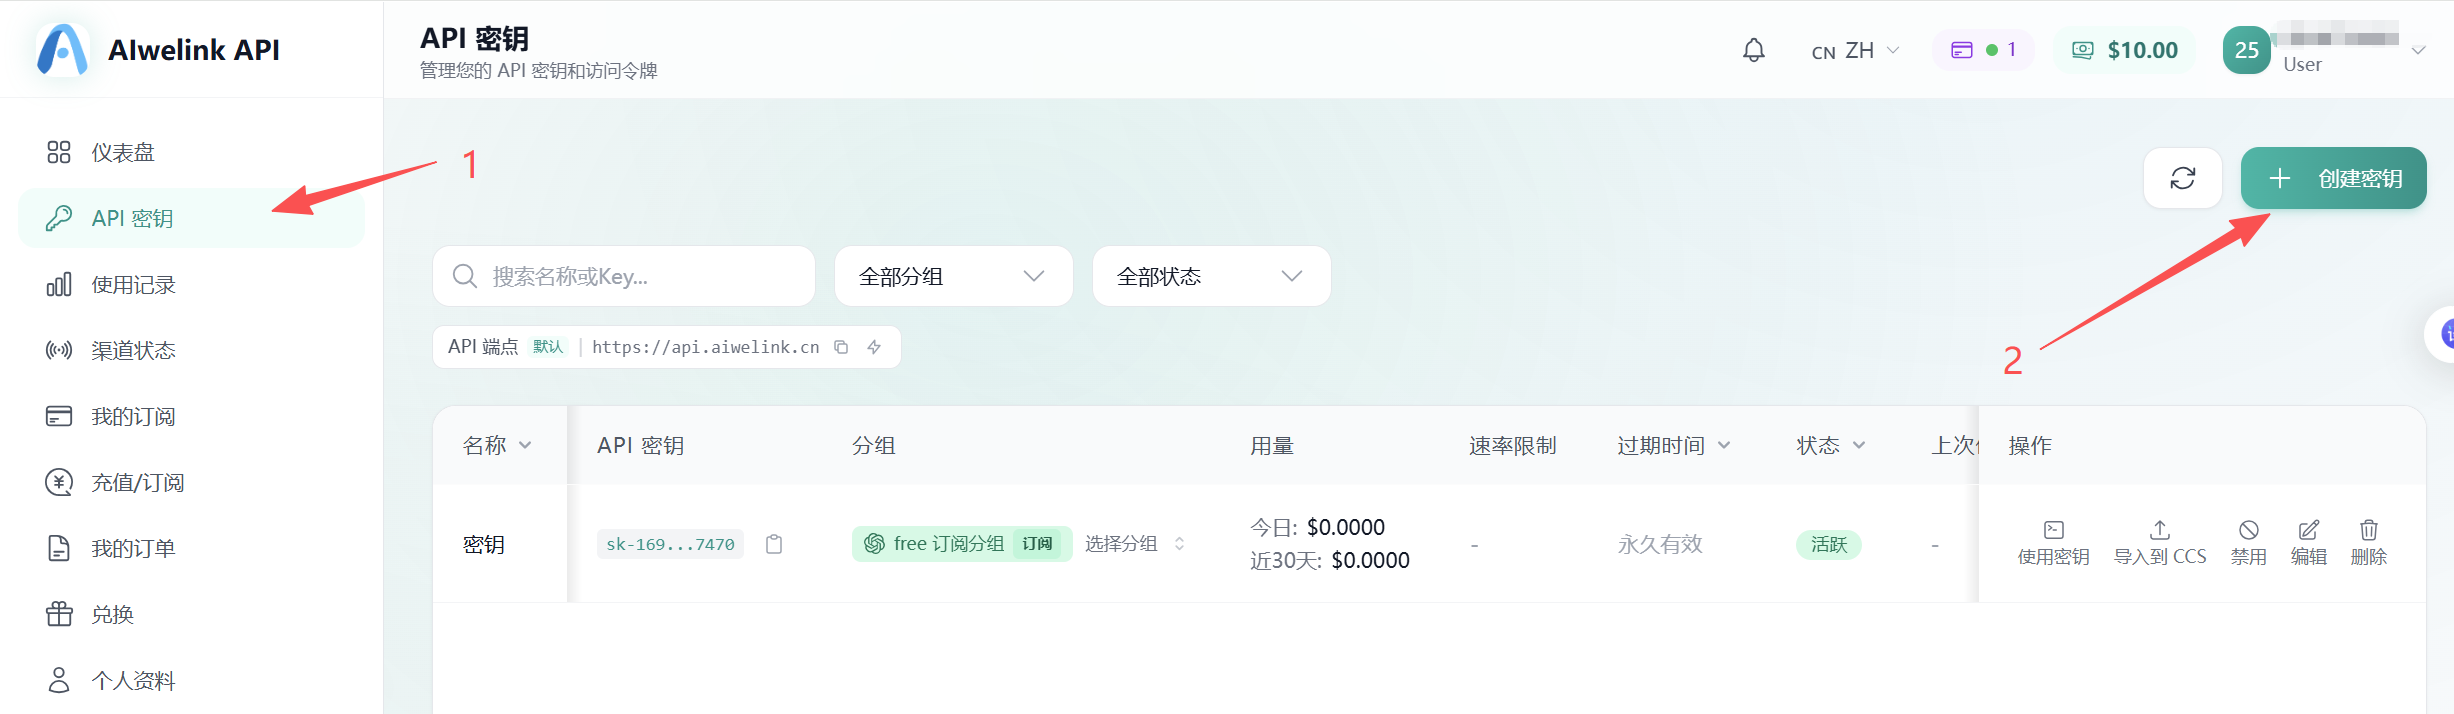The width and height of the screenshot is (2454, 714).
Task: Click the 速率限制 column header
Action: point(1512,445)
